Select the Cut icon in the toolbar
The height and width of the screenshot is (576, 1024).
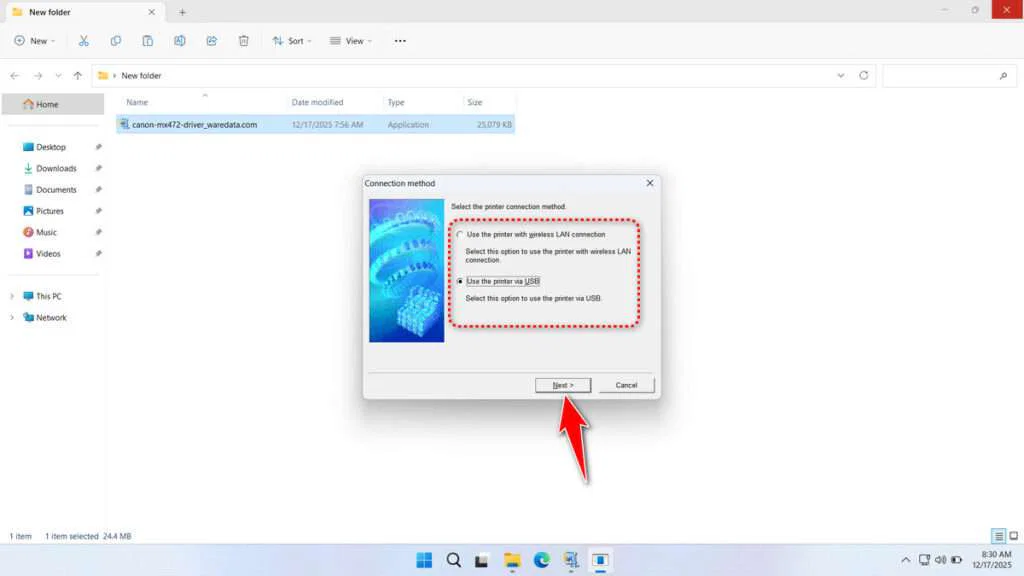tap(84, 40)
